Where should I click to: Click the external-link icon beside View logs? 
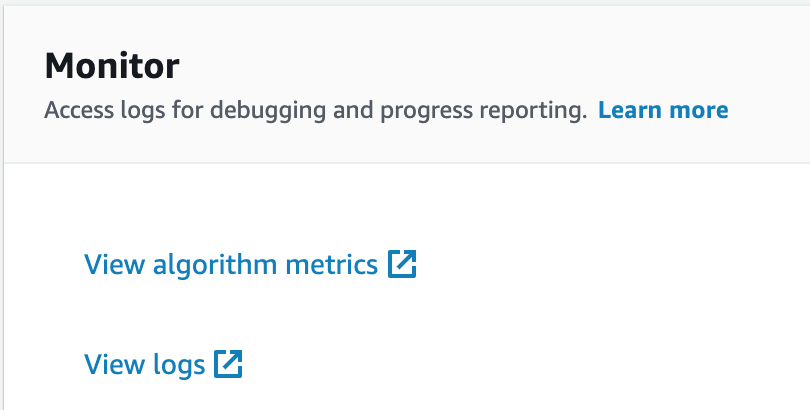pos(228,364)
